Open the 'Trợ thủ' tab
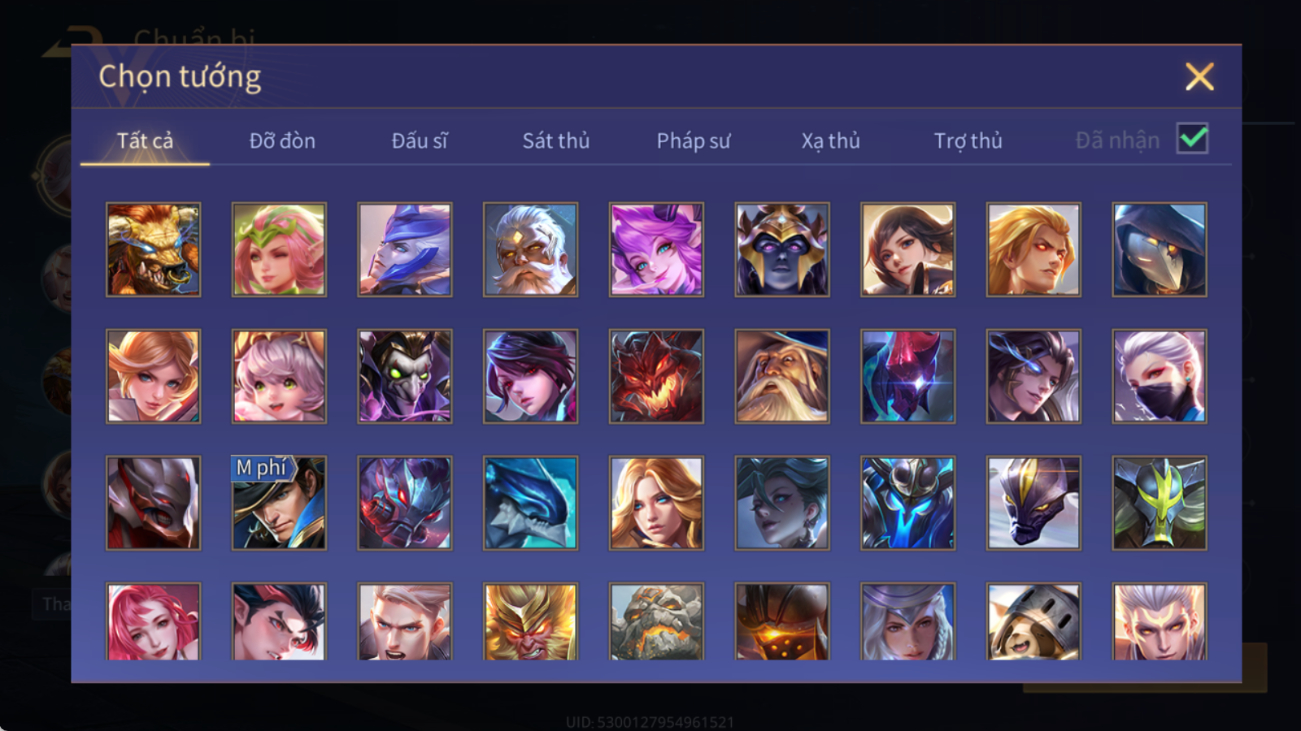The width and height of the screenshot is (1301, 731). 968,141
